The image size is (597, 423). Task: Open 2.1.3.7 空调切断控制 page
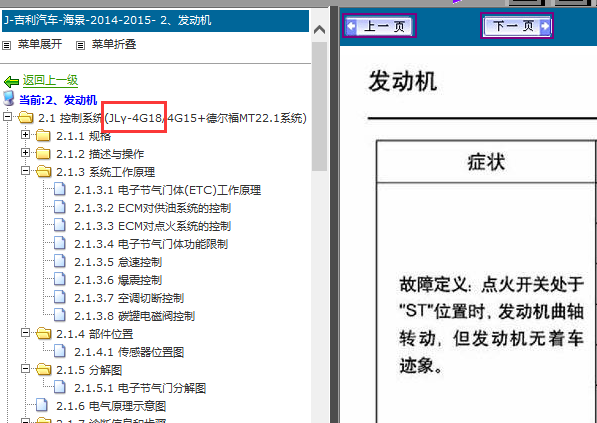[129, 298]
